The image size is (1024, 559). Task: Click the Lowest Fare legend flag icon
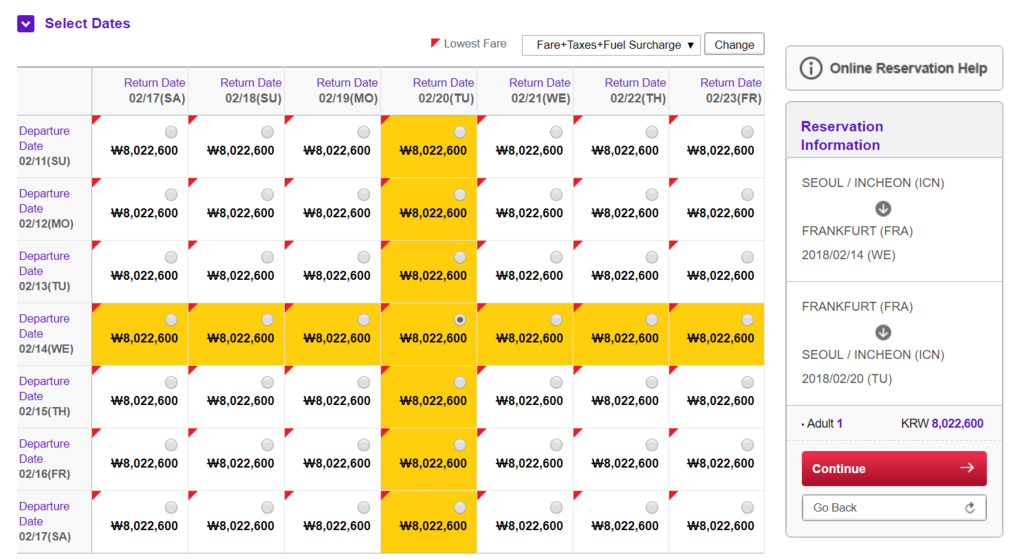(435, 43)
